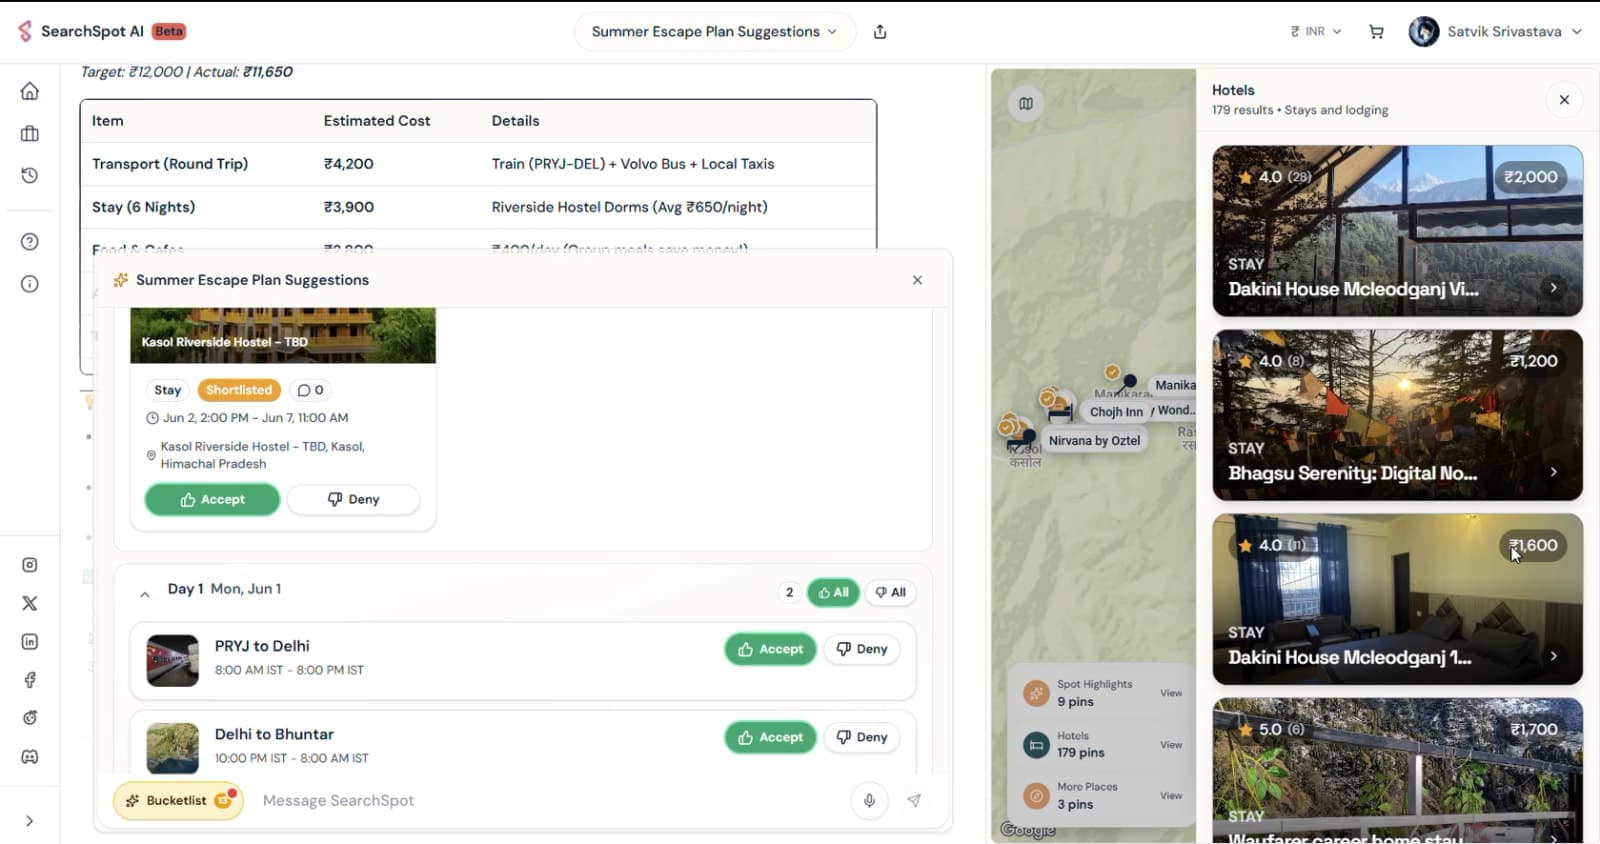Collapse the Day 1 Mon, Jun 1 section
This screenshot has height=844, width=1600.
tap(145, 594)
